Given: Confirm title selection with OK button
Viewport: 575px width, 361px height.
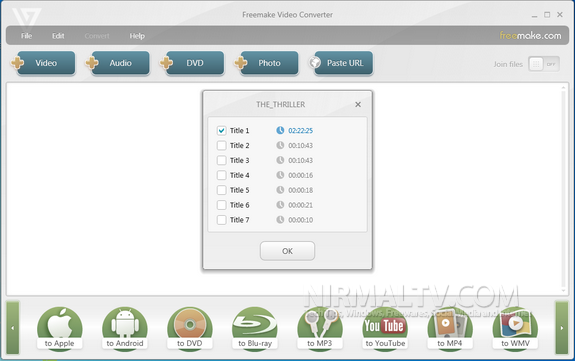Looking at the screenshot, I should tap(288, 251).
